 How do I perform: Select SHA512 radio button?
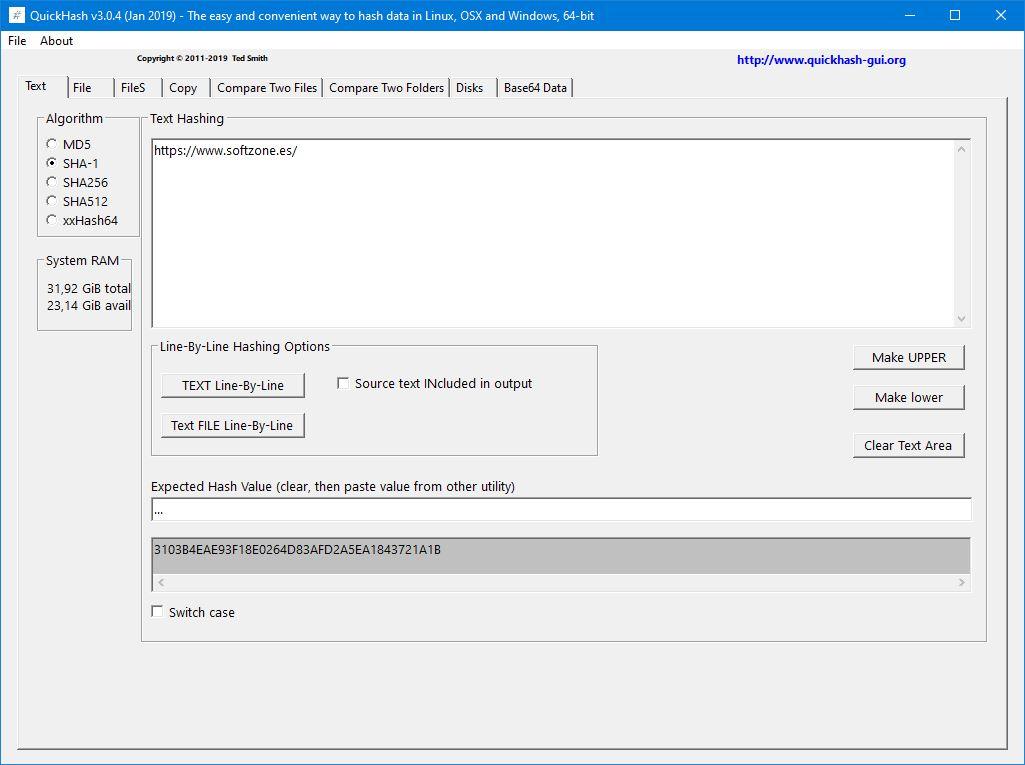[52, 201]
